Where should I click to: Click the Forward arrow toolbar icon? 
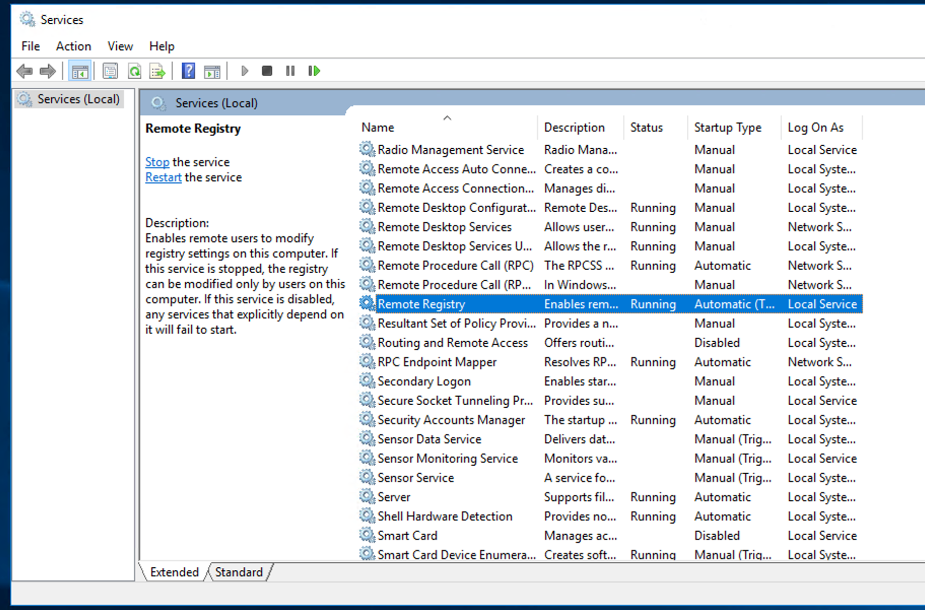pyautogui.click(x=47, y=71)
